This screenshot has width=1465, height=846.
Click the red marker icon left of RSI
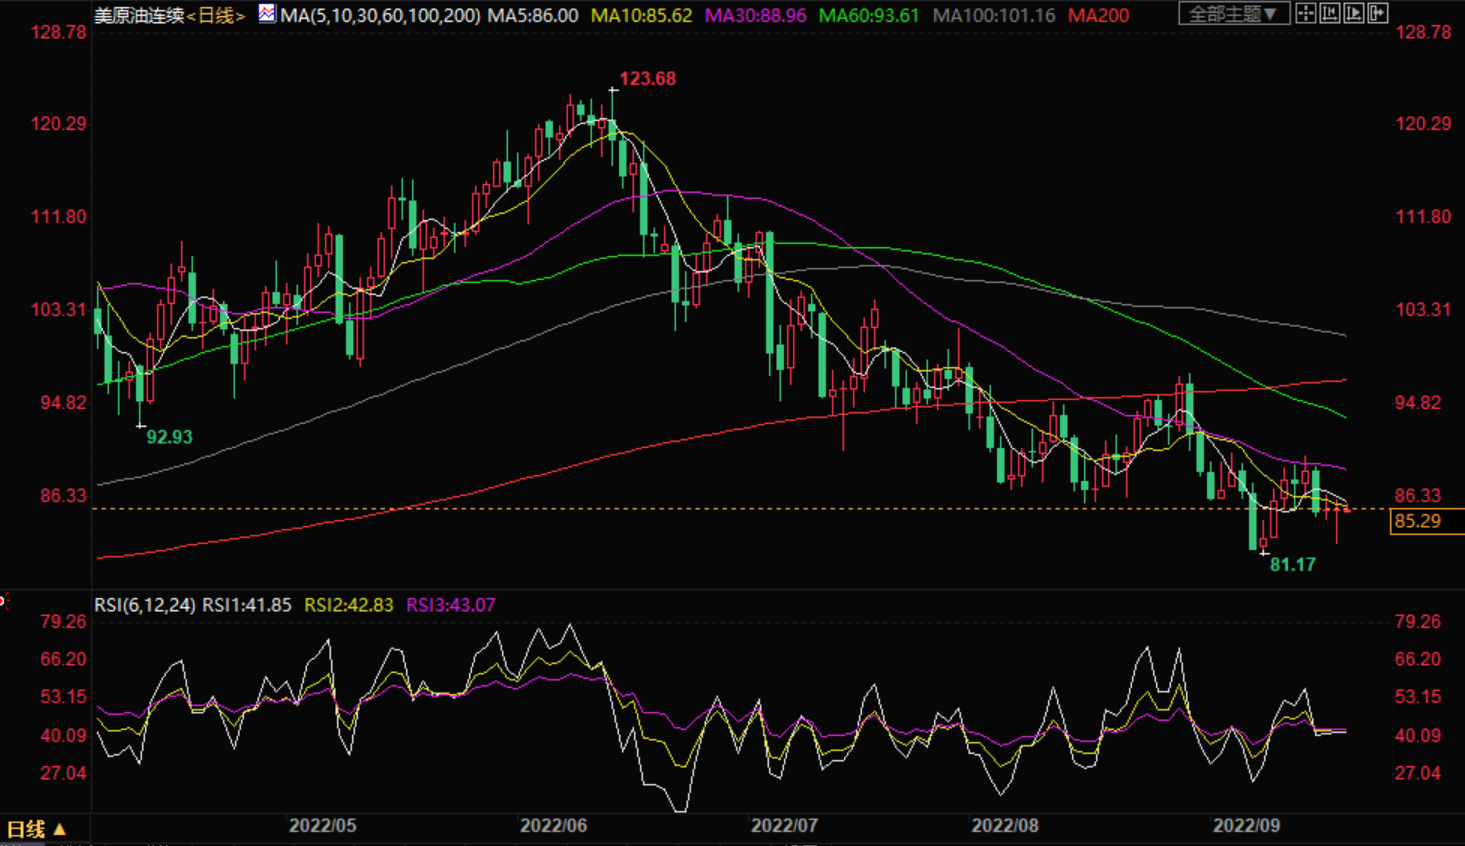point(3,601)
